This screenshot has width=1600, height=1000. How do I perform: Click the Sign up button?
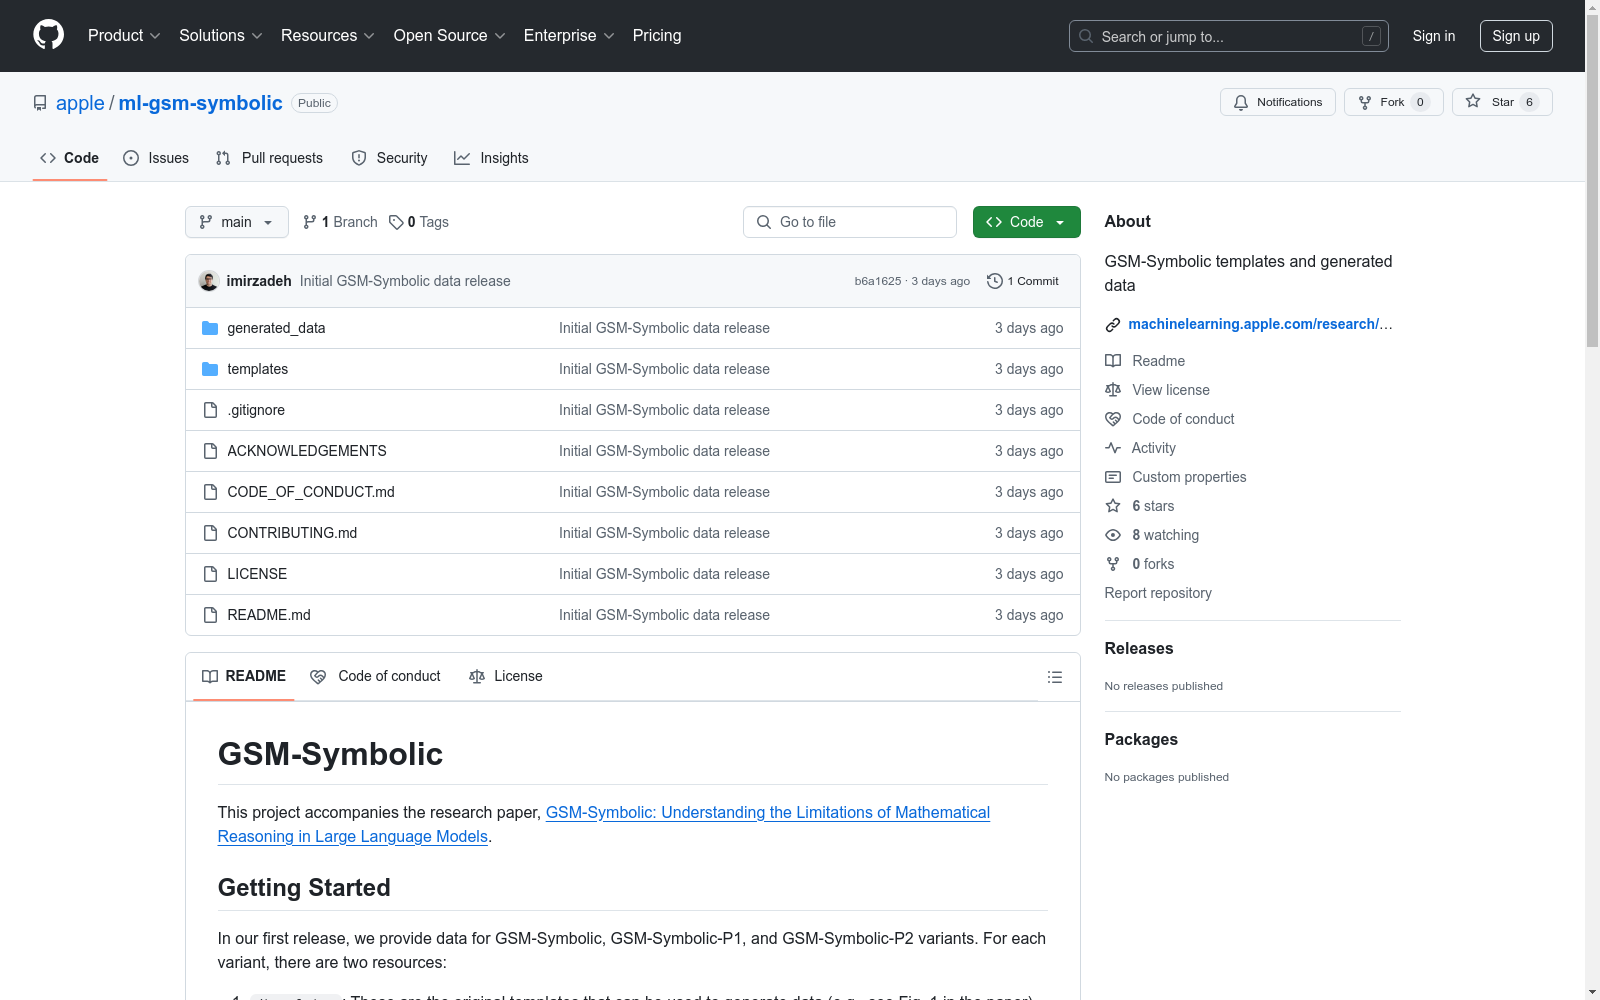pos(1516,36)
